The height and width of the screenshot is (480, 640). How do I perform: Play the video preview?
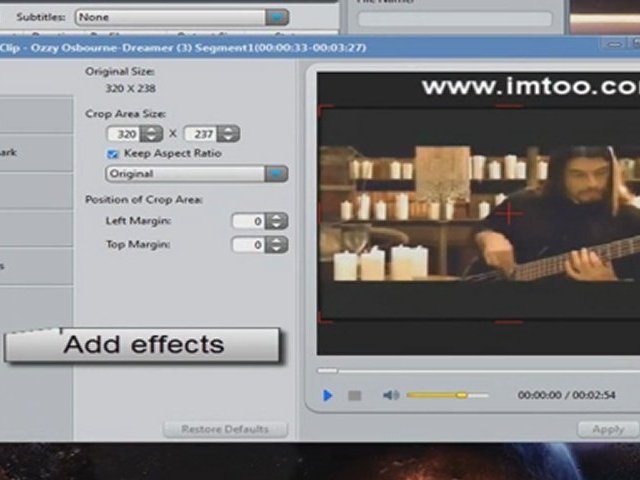[x=327, y=396]
